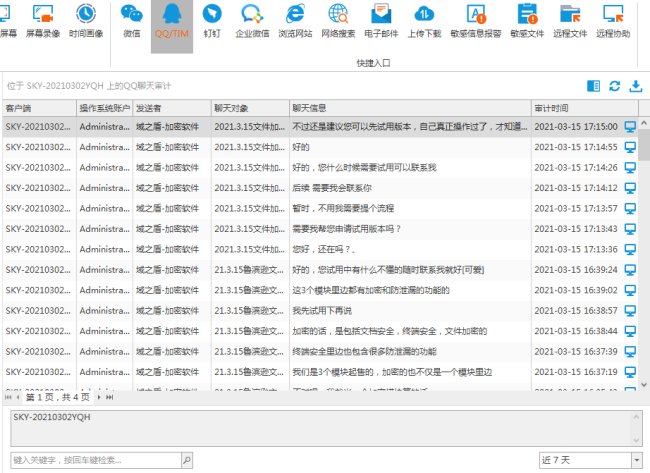Viewport: 650px width, 473px height.
Task: Click the keyword search magnifier button
Action: pos(187,460)
